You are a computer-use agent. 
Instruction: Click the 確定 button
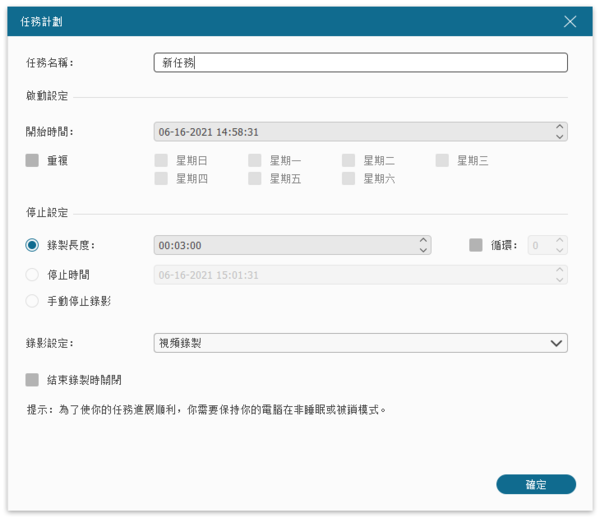[x=536, y=484]
